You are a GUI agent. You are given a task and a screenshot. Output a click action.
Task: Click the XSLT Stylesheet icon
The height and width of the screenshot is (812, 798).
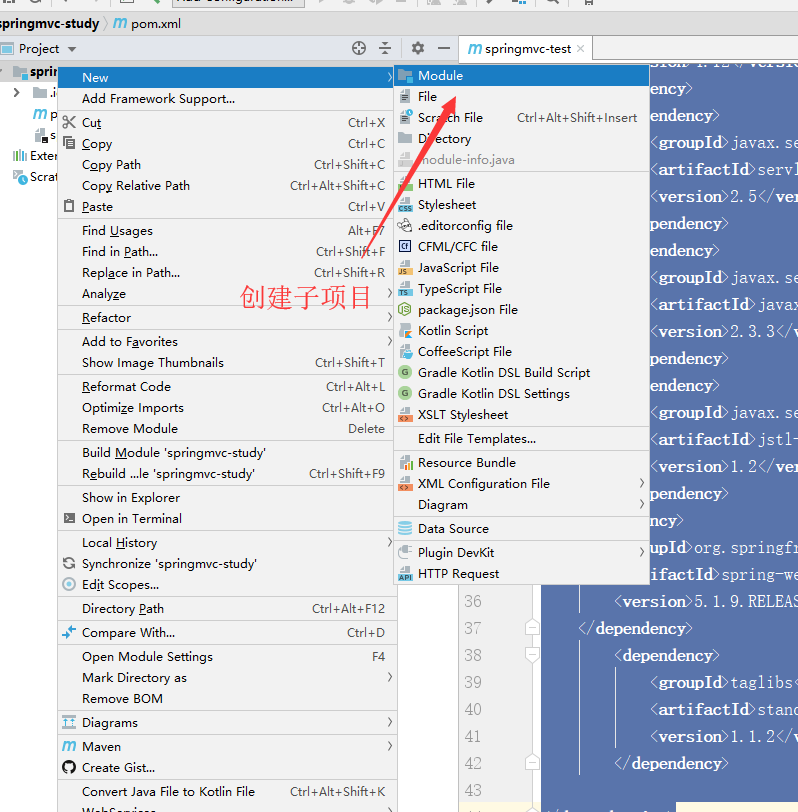click(405, 415)
